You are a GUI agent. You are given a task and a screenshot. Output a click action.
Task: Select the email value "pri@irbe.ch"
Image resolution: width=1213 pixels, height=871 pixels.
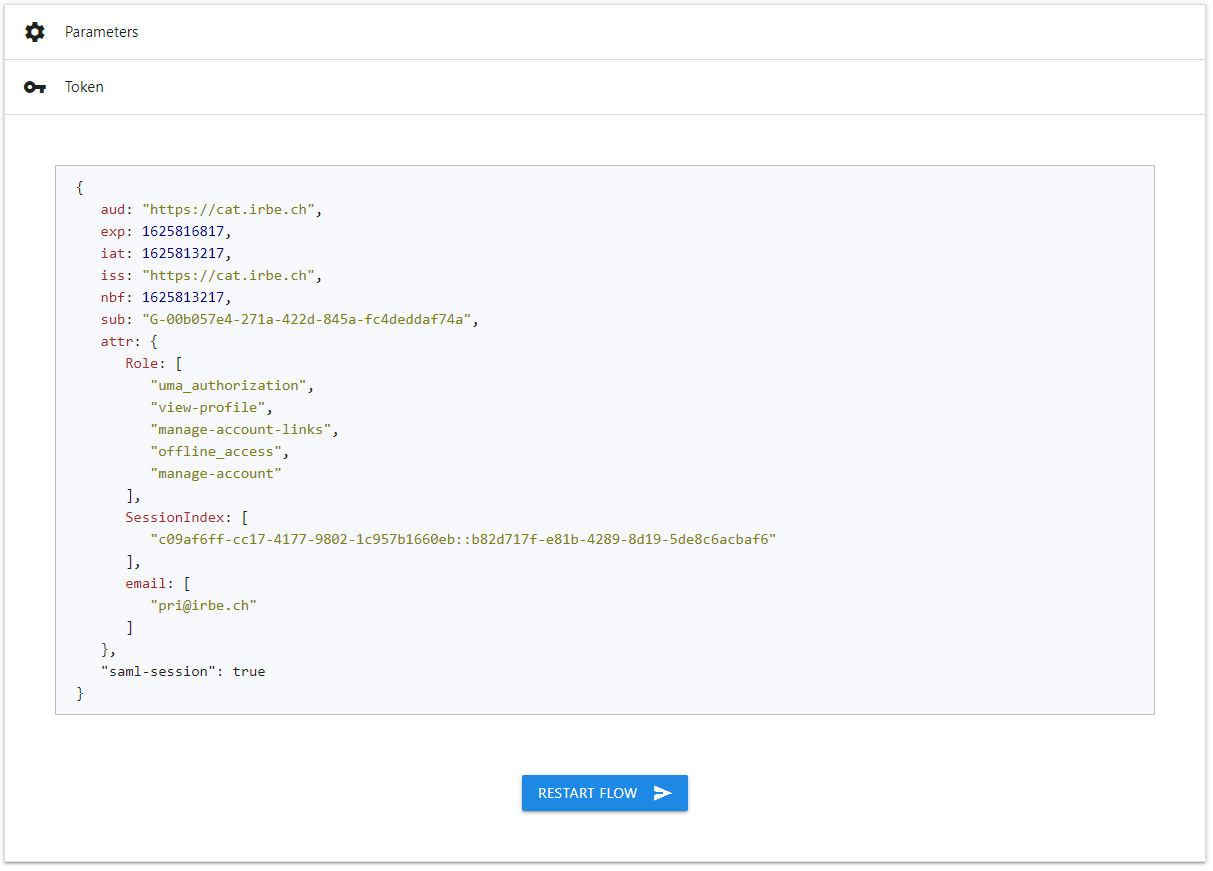coord(204,606)
